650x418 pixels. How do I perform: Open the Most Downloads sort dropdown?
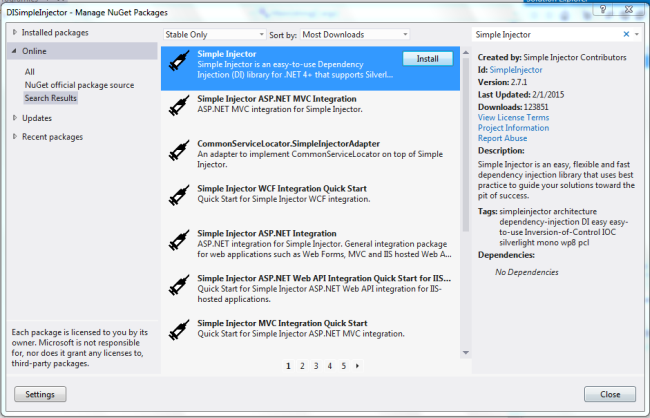pos(355,34)
